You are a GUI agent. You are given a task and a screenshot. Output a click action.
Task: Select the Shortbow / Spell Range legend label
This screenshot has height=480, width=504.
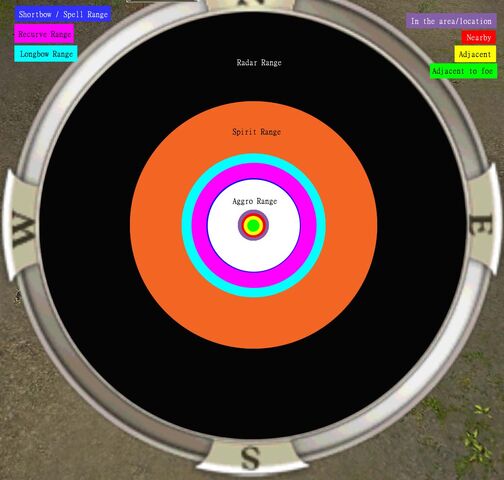pyautogui.click(x=63, y=14)
